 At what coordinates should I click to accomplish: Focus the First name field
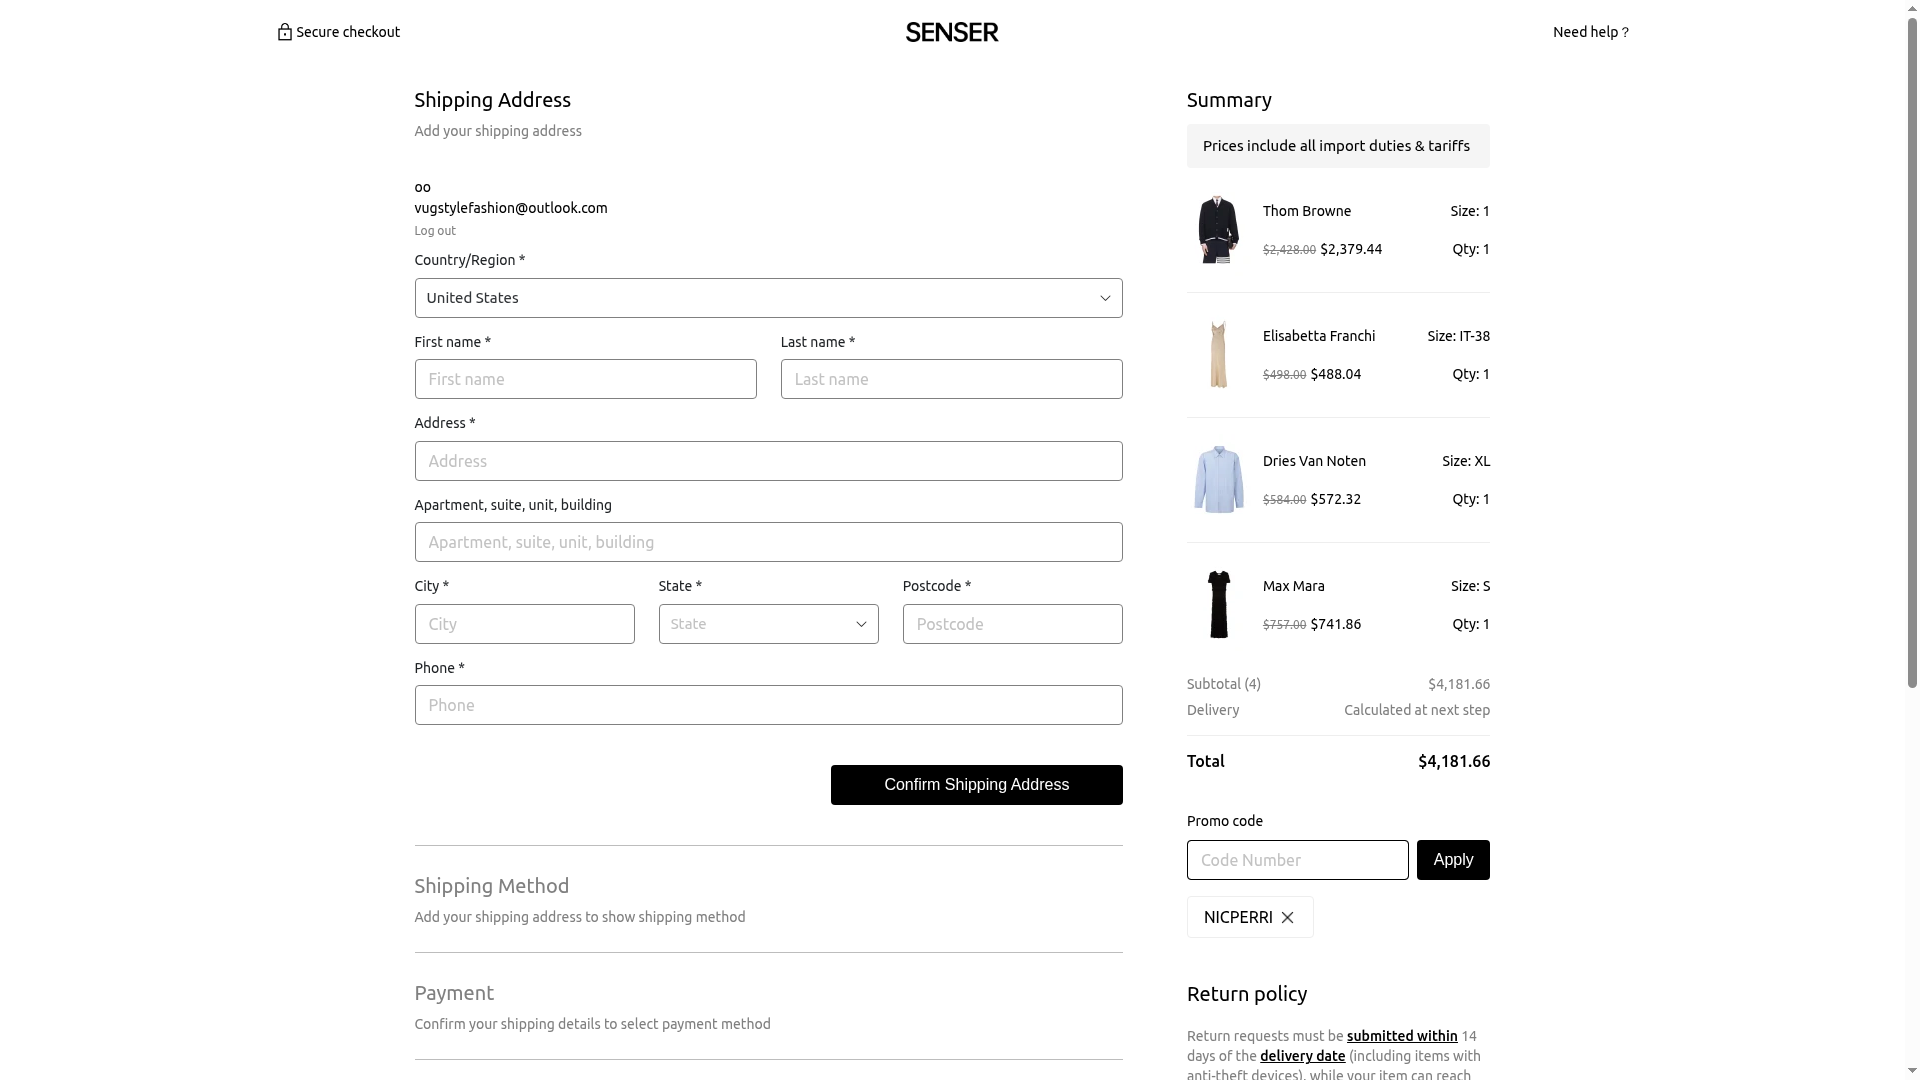585,379
